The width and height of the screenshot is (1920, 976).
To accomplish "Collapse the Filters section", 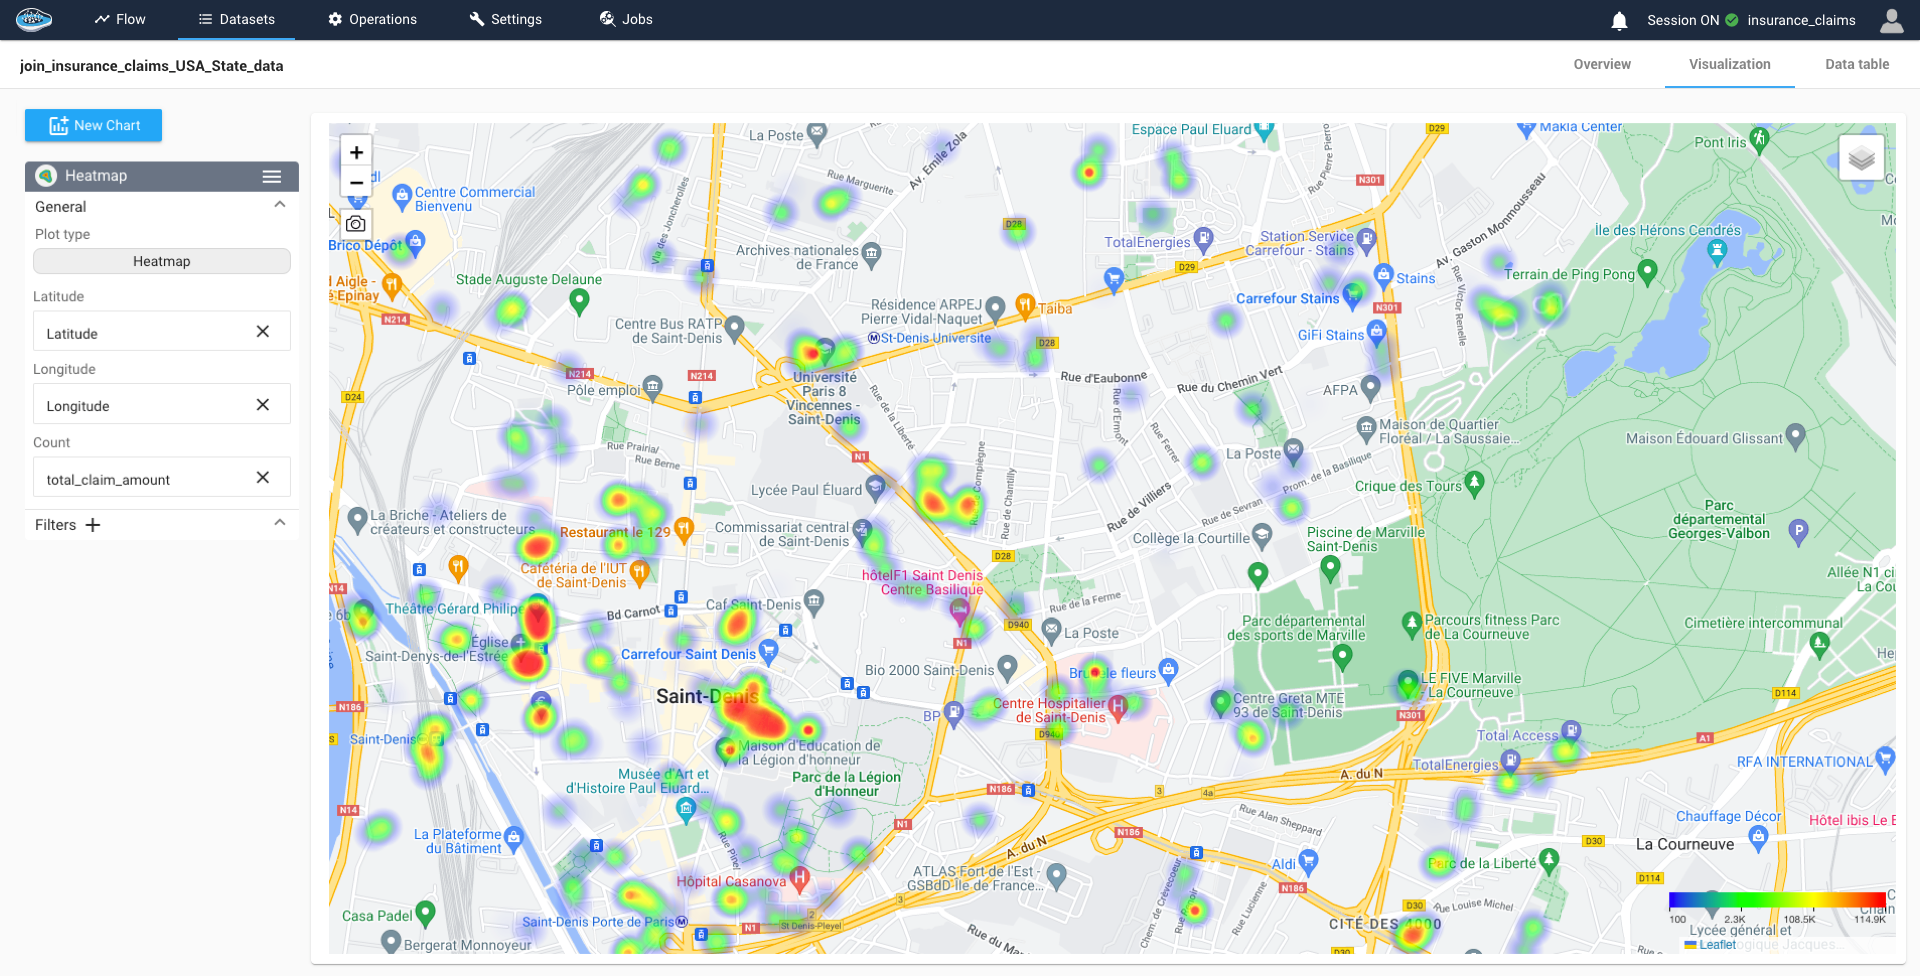I will point(280,523).
